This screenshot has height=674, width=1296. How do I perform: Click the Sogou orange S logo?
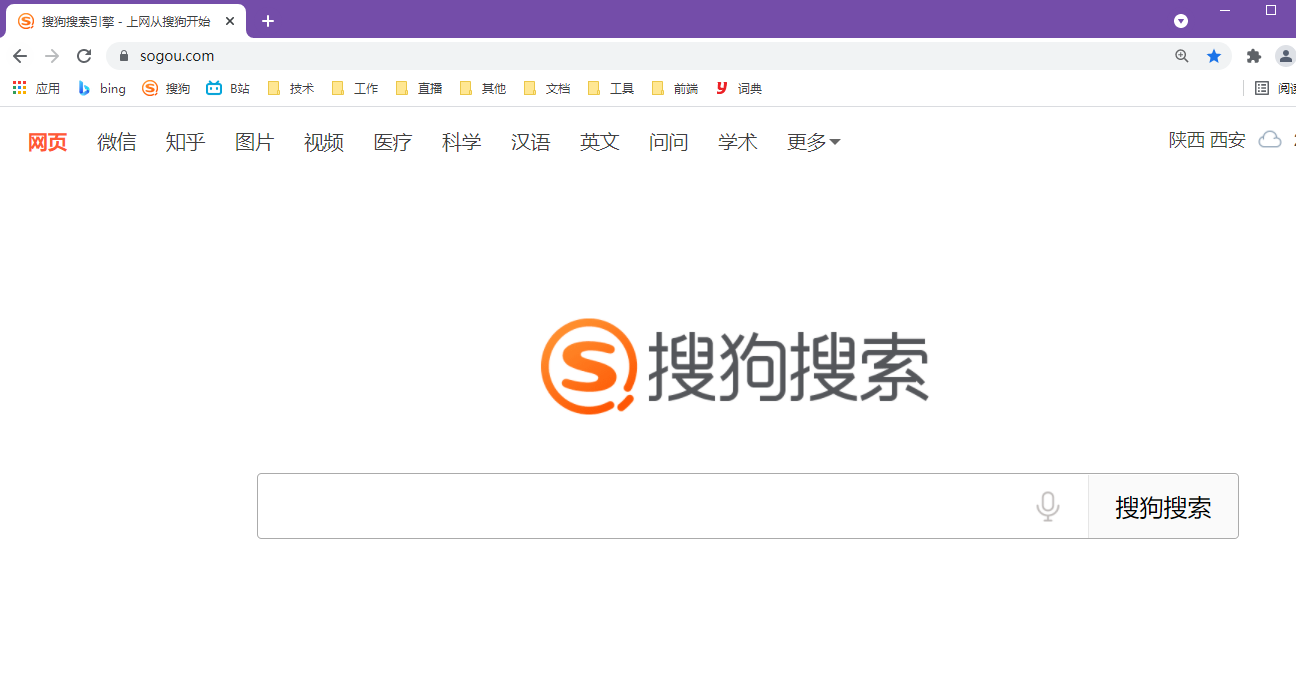[x=589, y=366]
